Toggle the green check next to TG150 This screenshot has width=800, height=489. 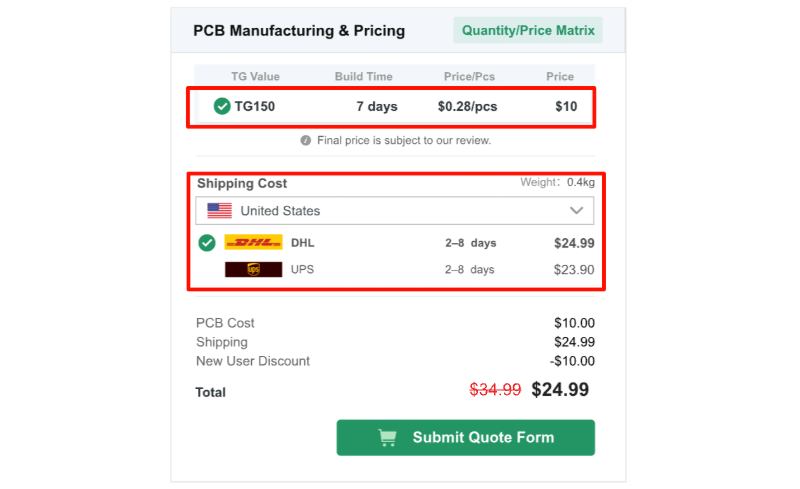click(x=222, y=106)
